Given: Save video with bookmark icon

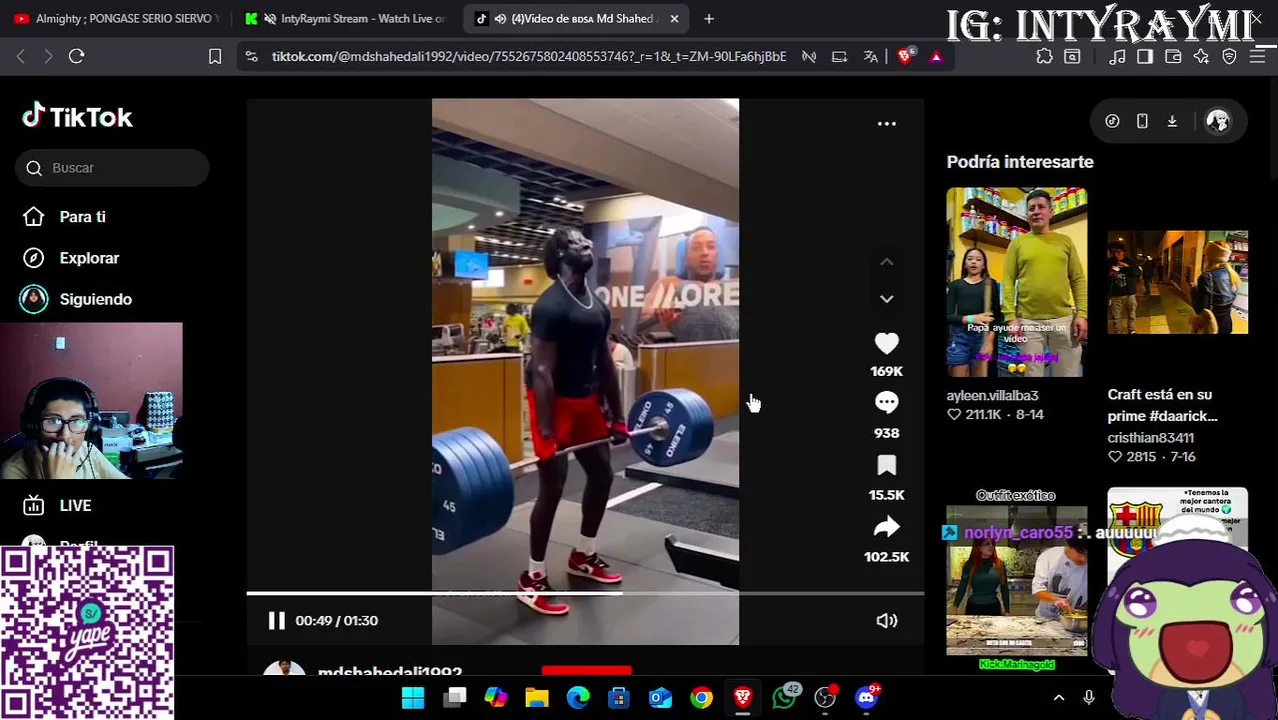Looking at the screenshot, I should [886, 466].
